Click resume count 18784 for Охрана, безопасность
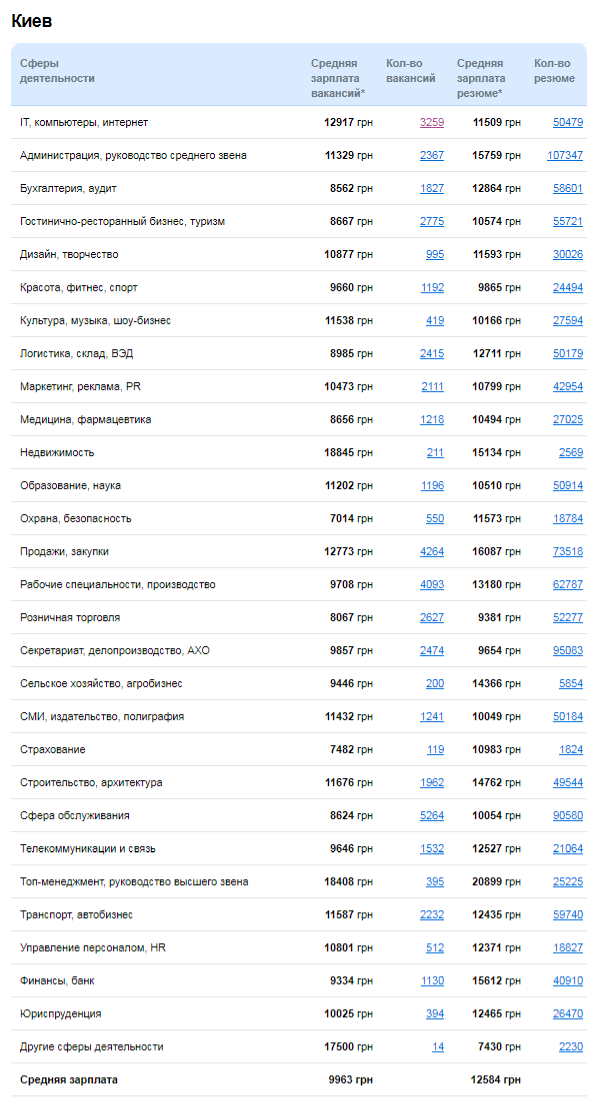615x1104 pixels. coord(567,518)
